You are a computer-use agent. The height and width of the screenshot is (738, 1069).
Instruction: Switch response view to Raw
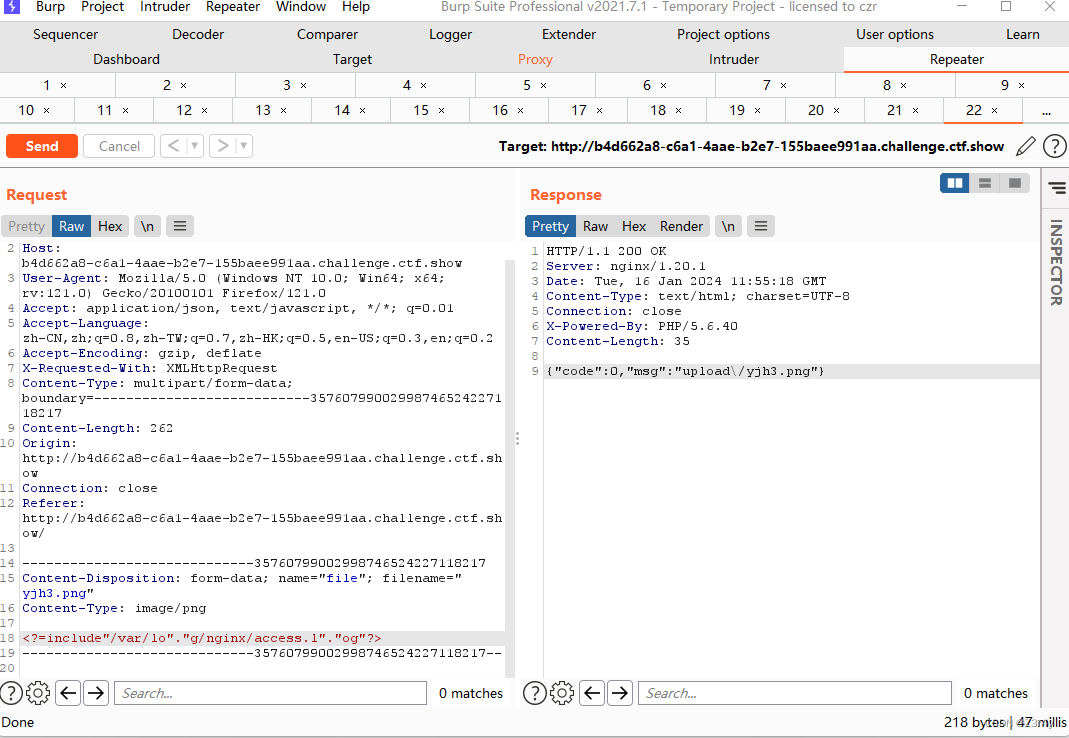point(595,226)
